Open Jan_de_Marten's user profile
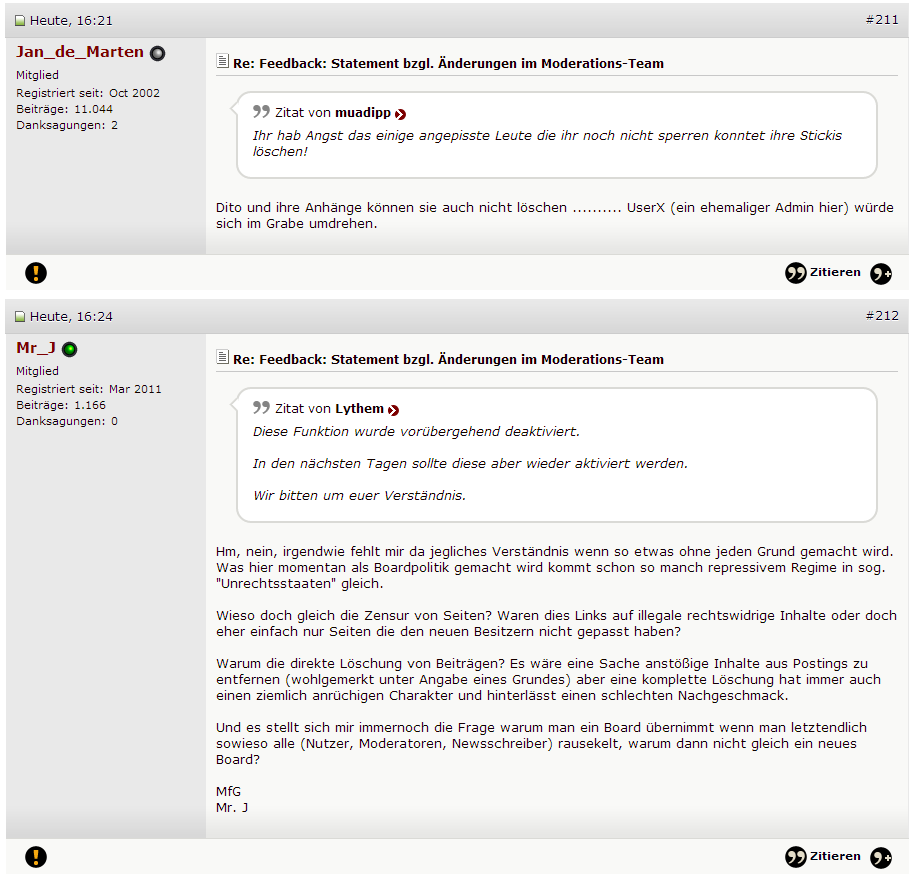 tap(80, 52)
